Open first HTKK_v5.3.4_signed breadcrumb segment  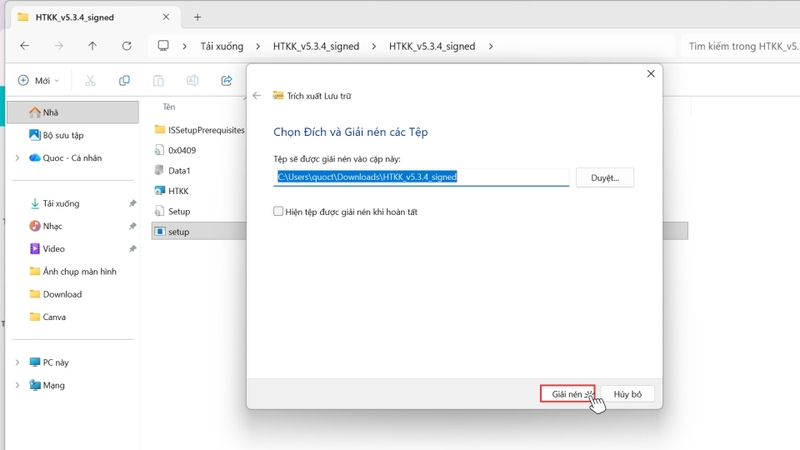316,46
